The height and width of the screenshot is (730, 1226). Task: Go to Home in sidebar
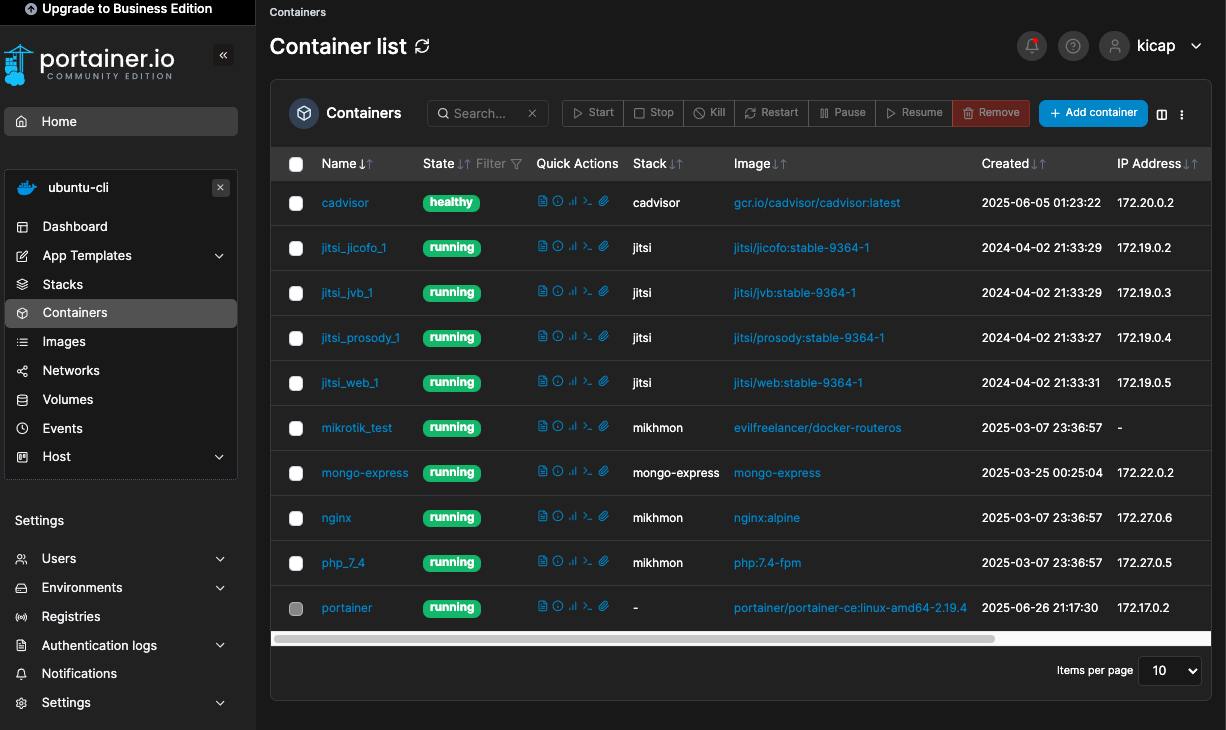coord(121,121)
